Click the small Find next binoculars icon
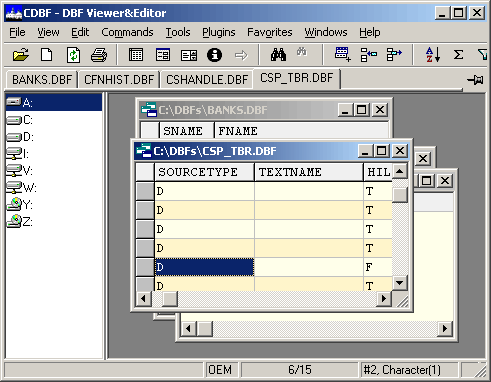This screenshot has height=382, width=491. click(302, 52)
